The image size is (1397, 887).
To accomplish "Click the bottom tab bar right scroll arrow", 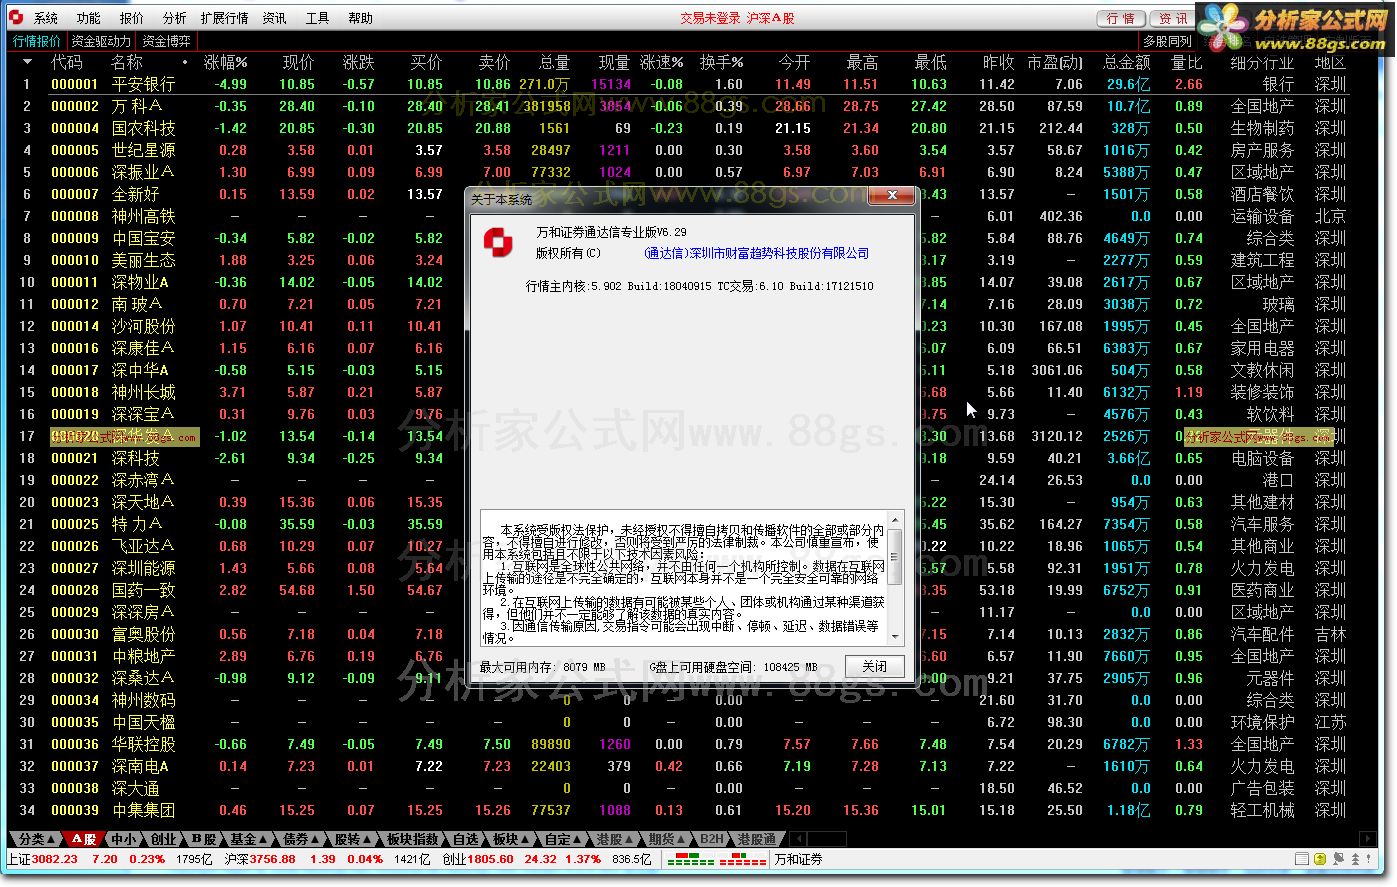I will pos(1368,839).
